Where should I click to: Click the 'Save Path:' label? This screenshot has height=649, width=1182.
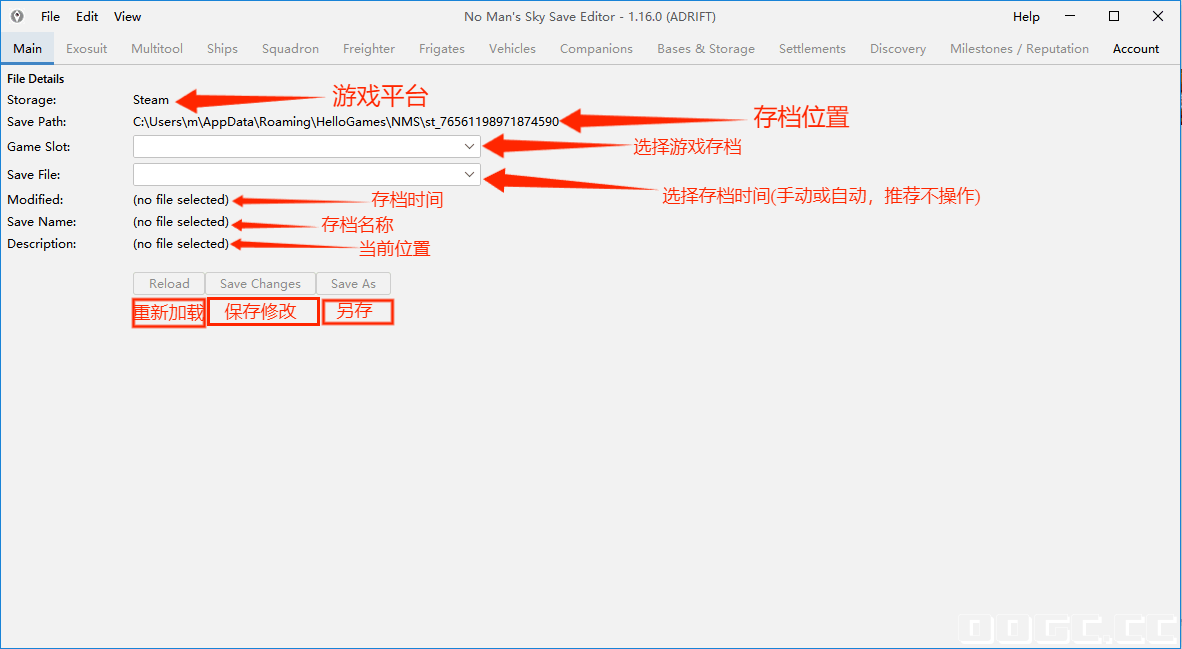point(37,121)
